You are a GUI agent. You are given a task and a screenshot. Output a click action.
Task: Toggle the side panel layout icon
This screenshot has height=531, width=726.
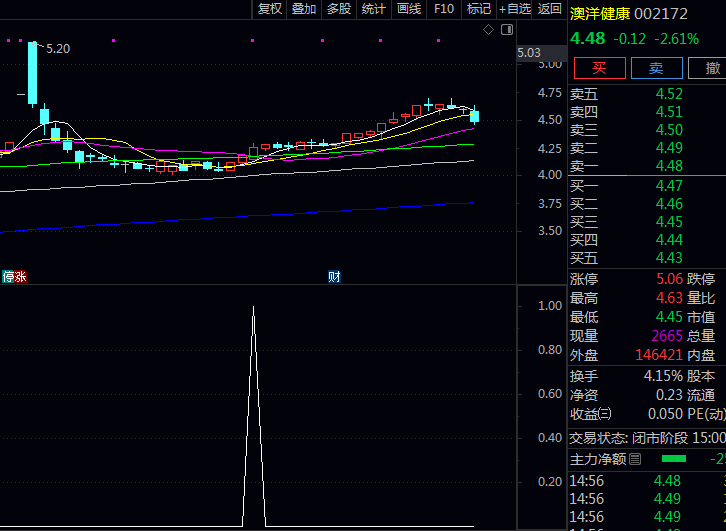(507, 30)
